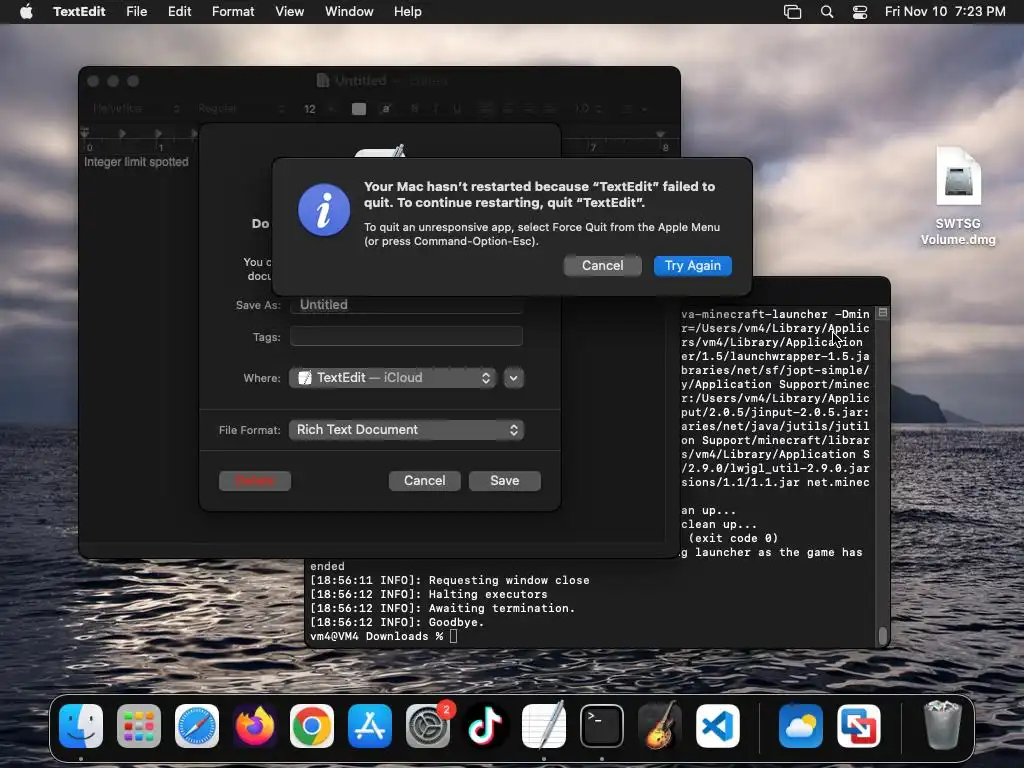
Task: Open the TextEdit app menu
Action: coord(79,11)
